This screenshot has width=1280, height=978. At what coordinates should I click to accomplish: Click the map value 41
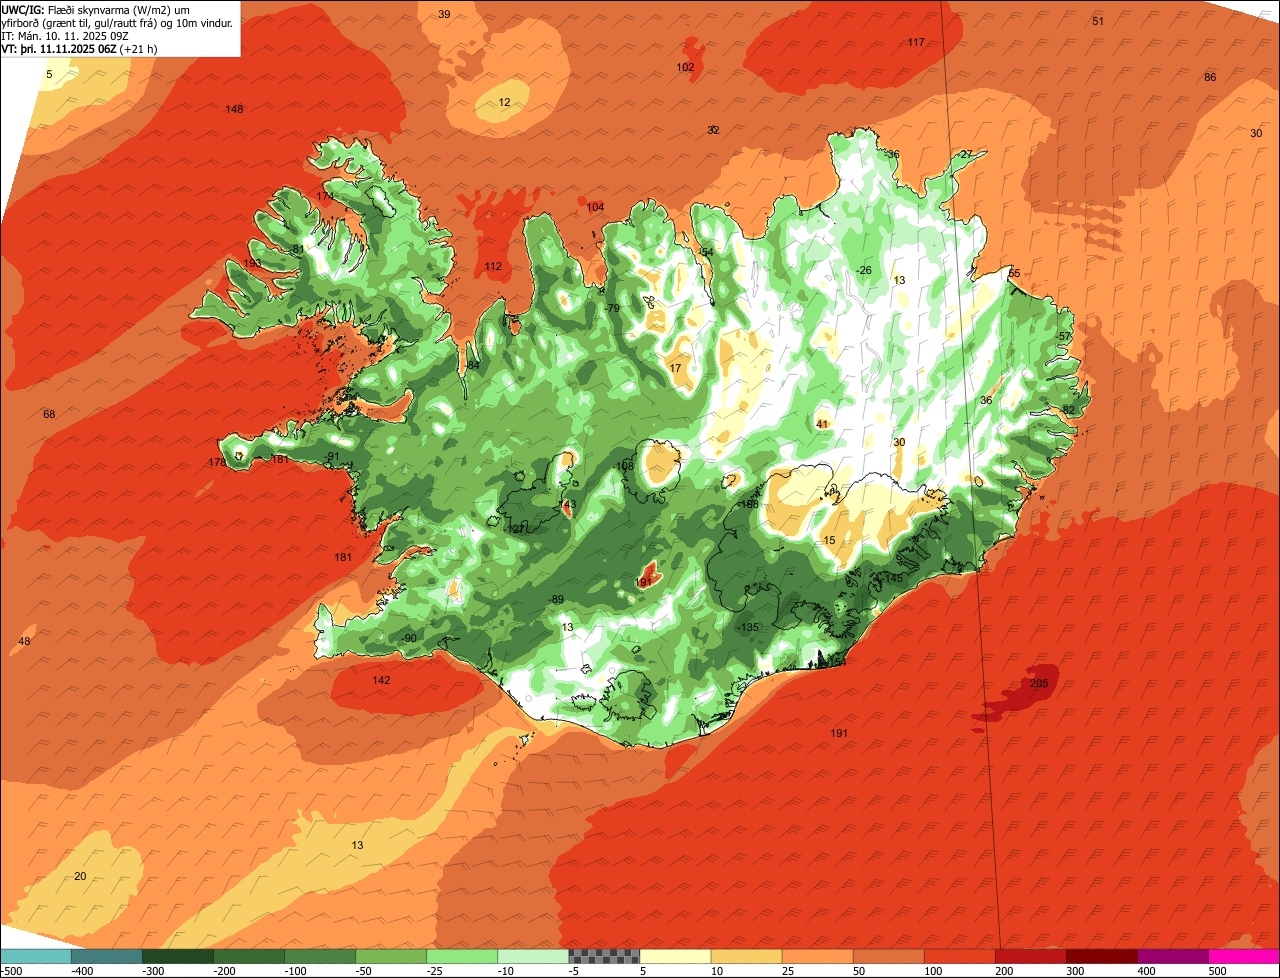[822, 424]
